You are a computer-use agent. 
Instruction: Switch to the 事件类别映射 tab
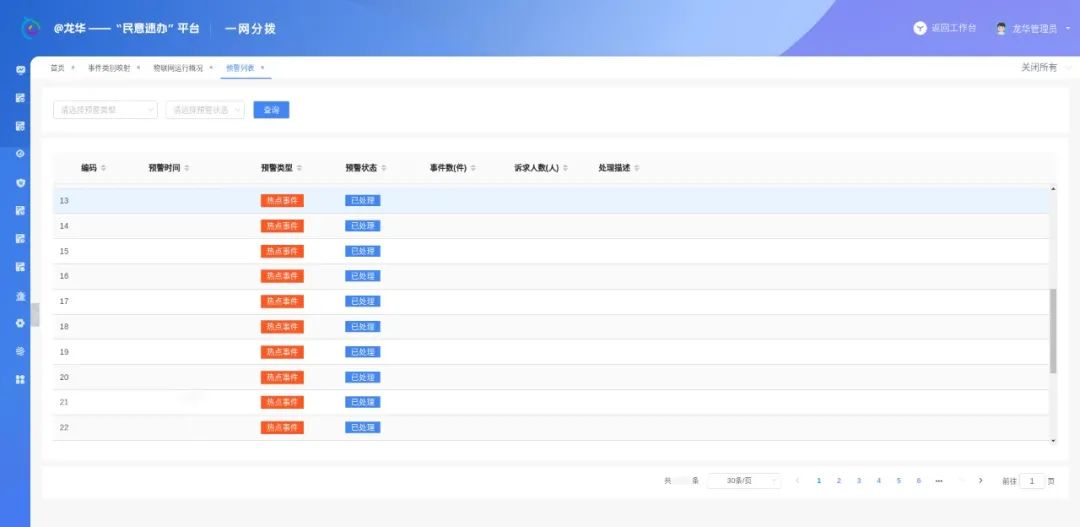(108, 68)
